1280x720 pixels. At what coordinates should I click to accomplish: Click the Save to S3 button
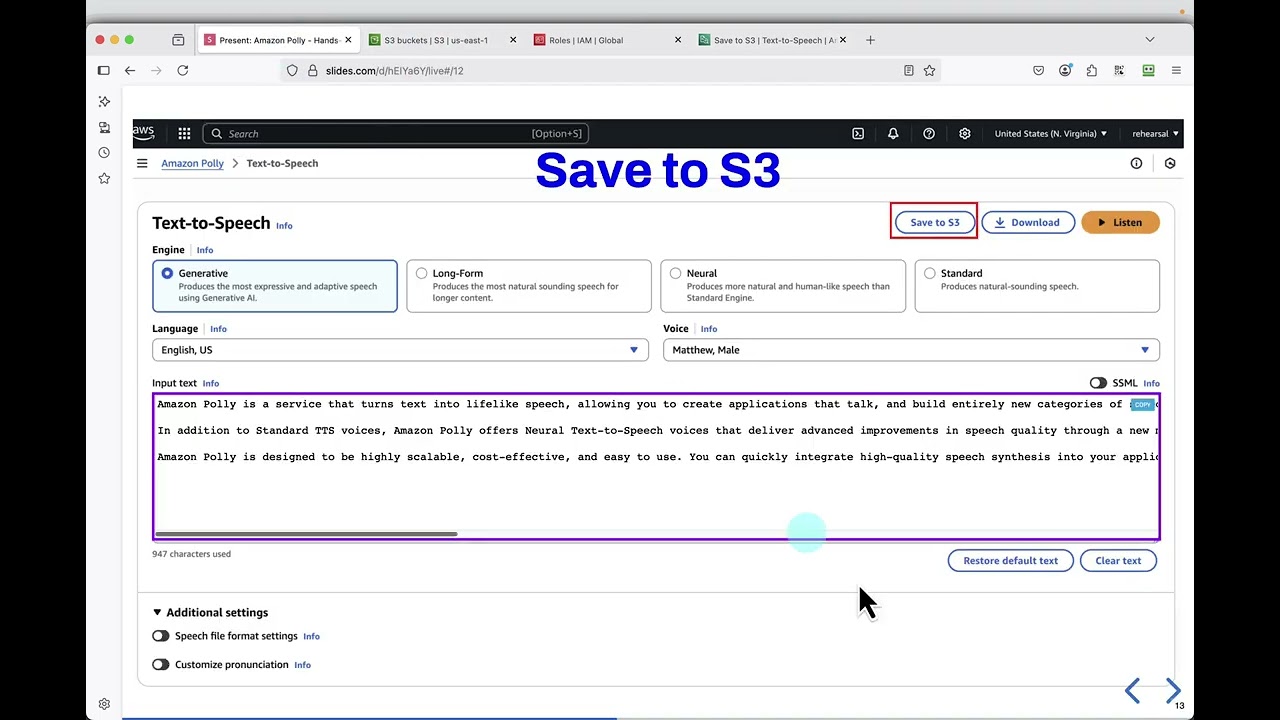point(934,222)
